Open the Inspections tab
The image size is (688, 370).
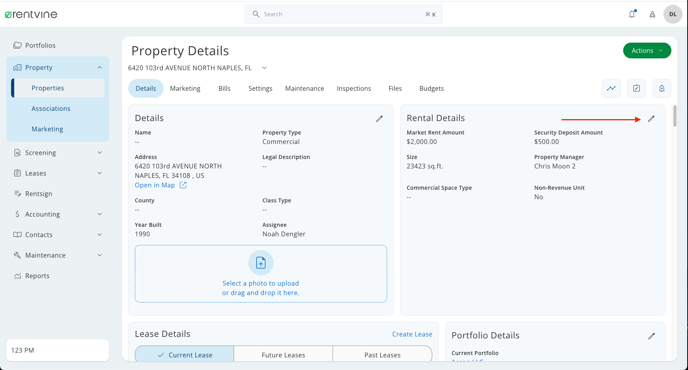tap(354, 88)
